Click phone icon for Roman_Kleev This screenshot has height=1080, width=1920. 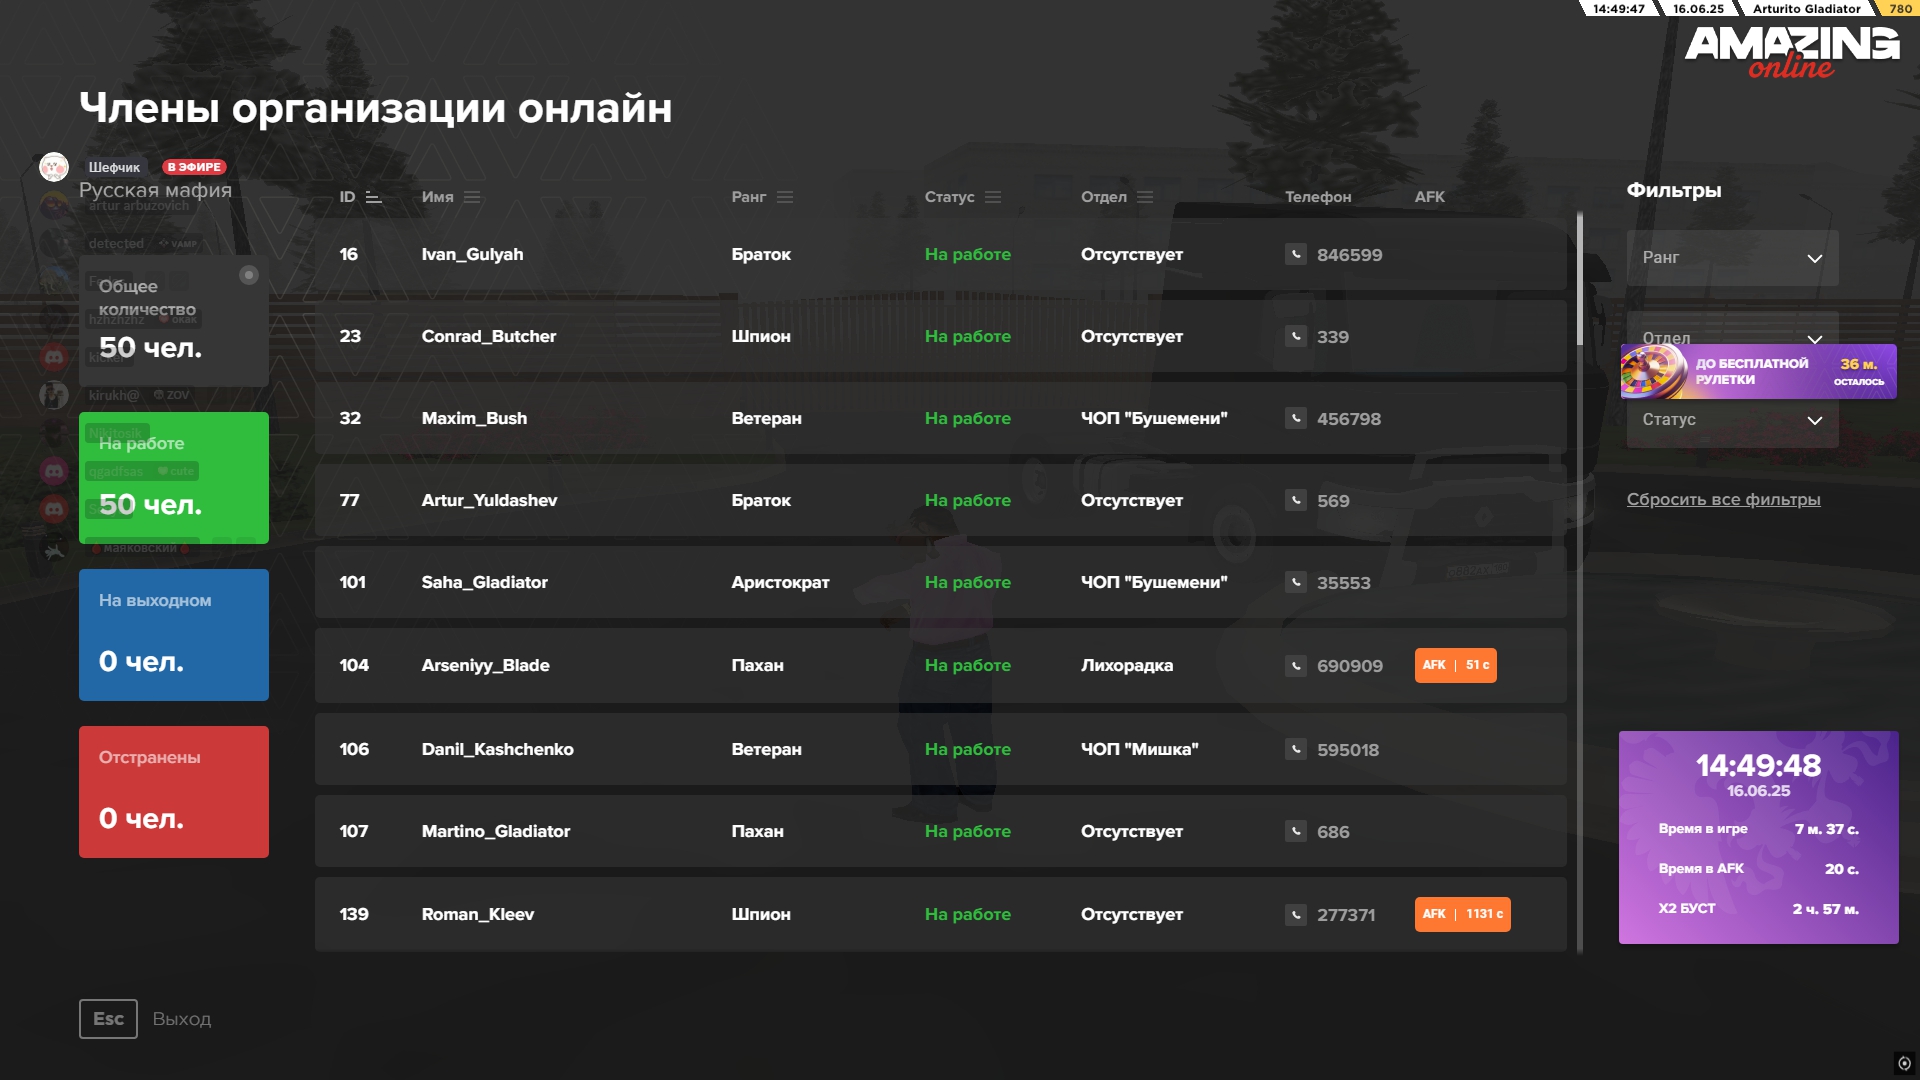pyautogui.click(x=1295, y=915)
